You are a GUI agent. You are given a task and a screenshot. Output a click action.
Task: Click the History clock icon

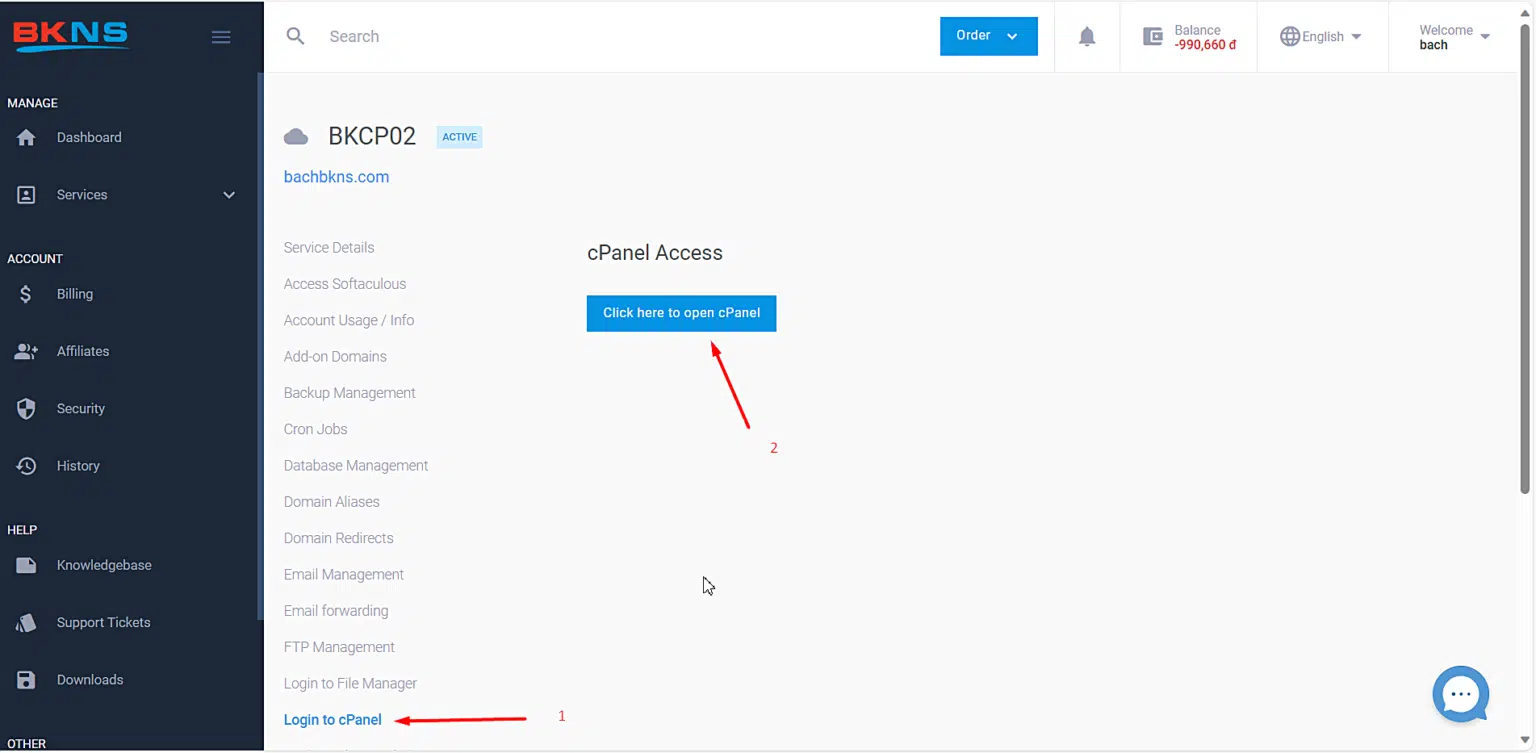pos(26,466)
